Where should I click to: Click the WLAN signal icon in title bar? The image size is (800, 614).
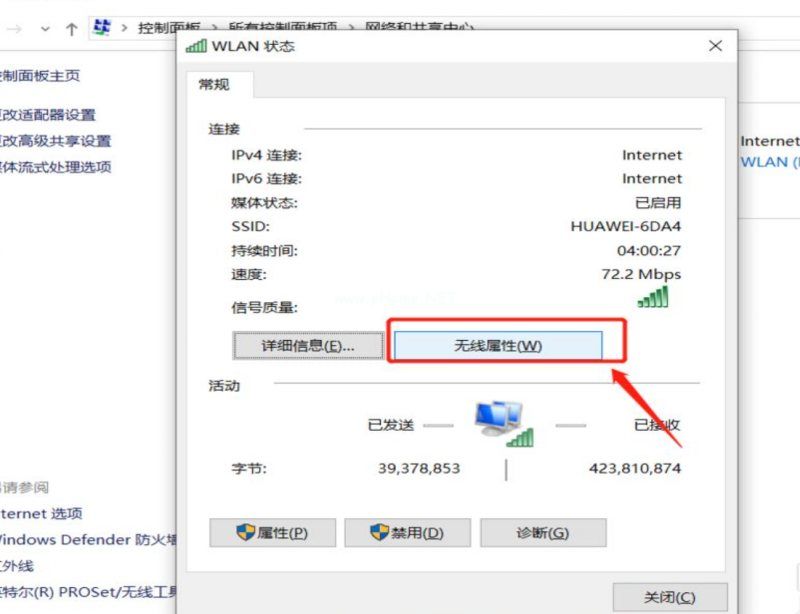click(x=196, y=46)
